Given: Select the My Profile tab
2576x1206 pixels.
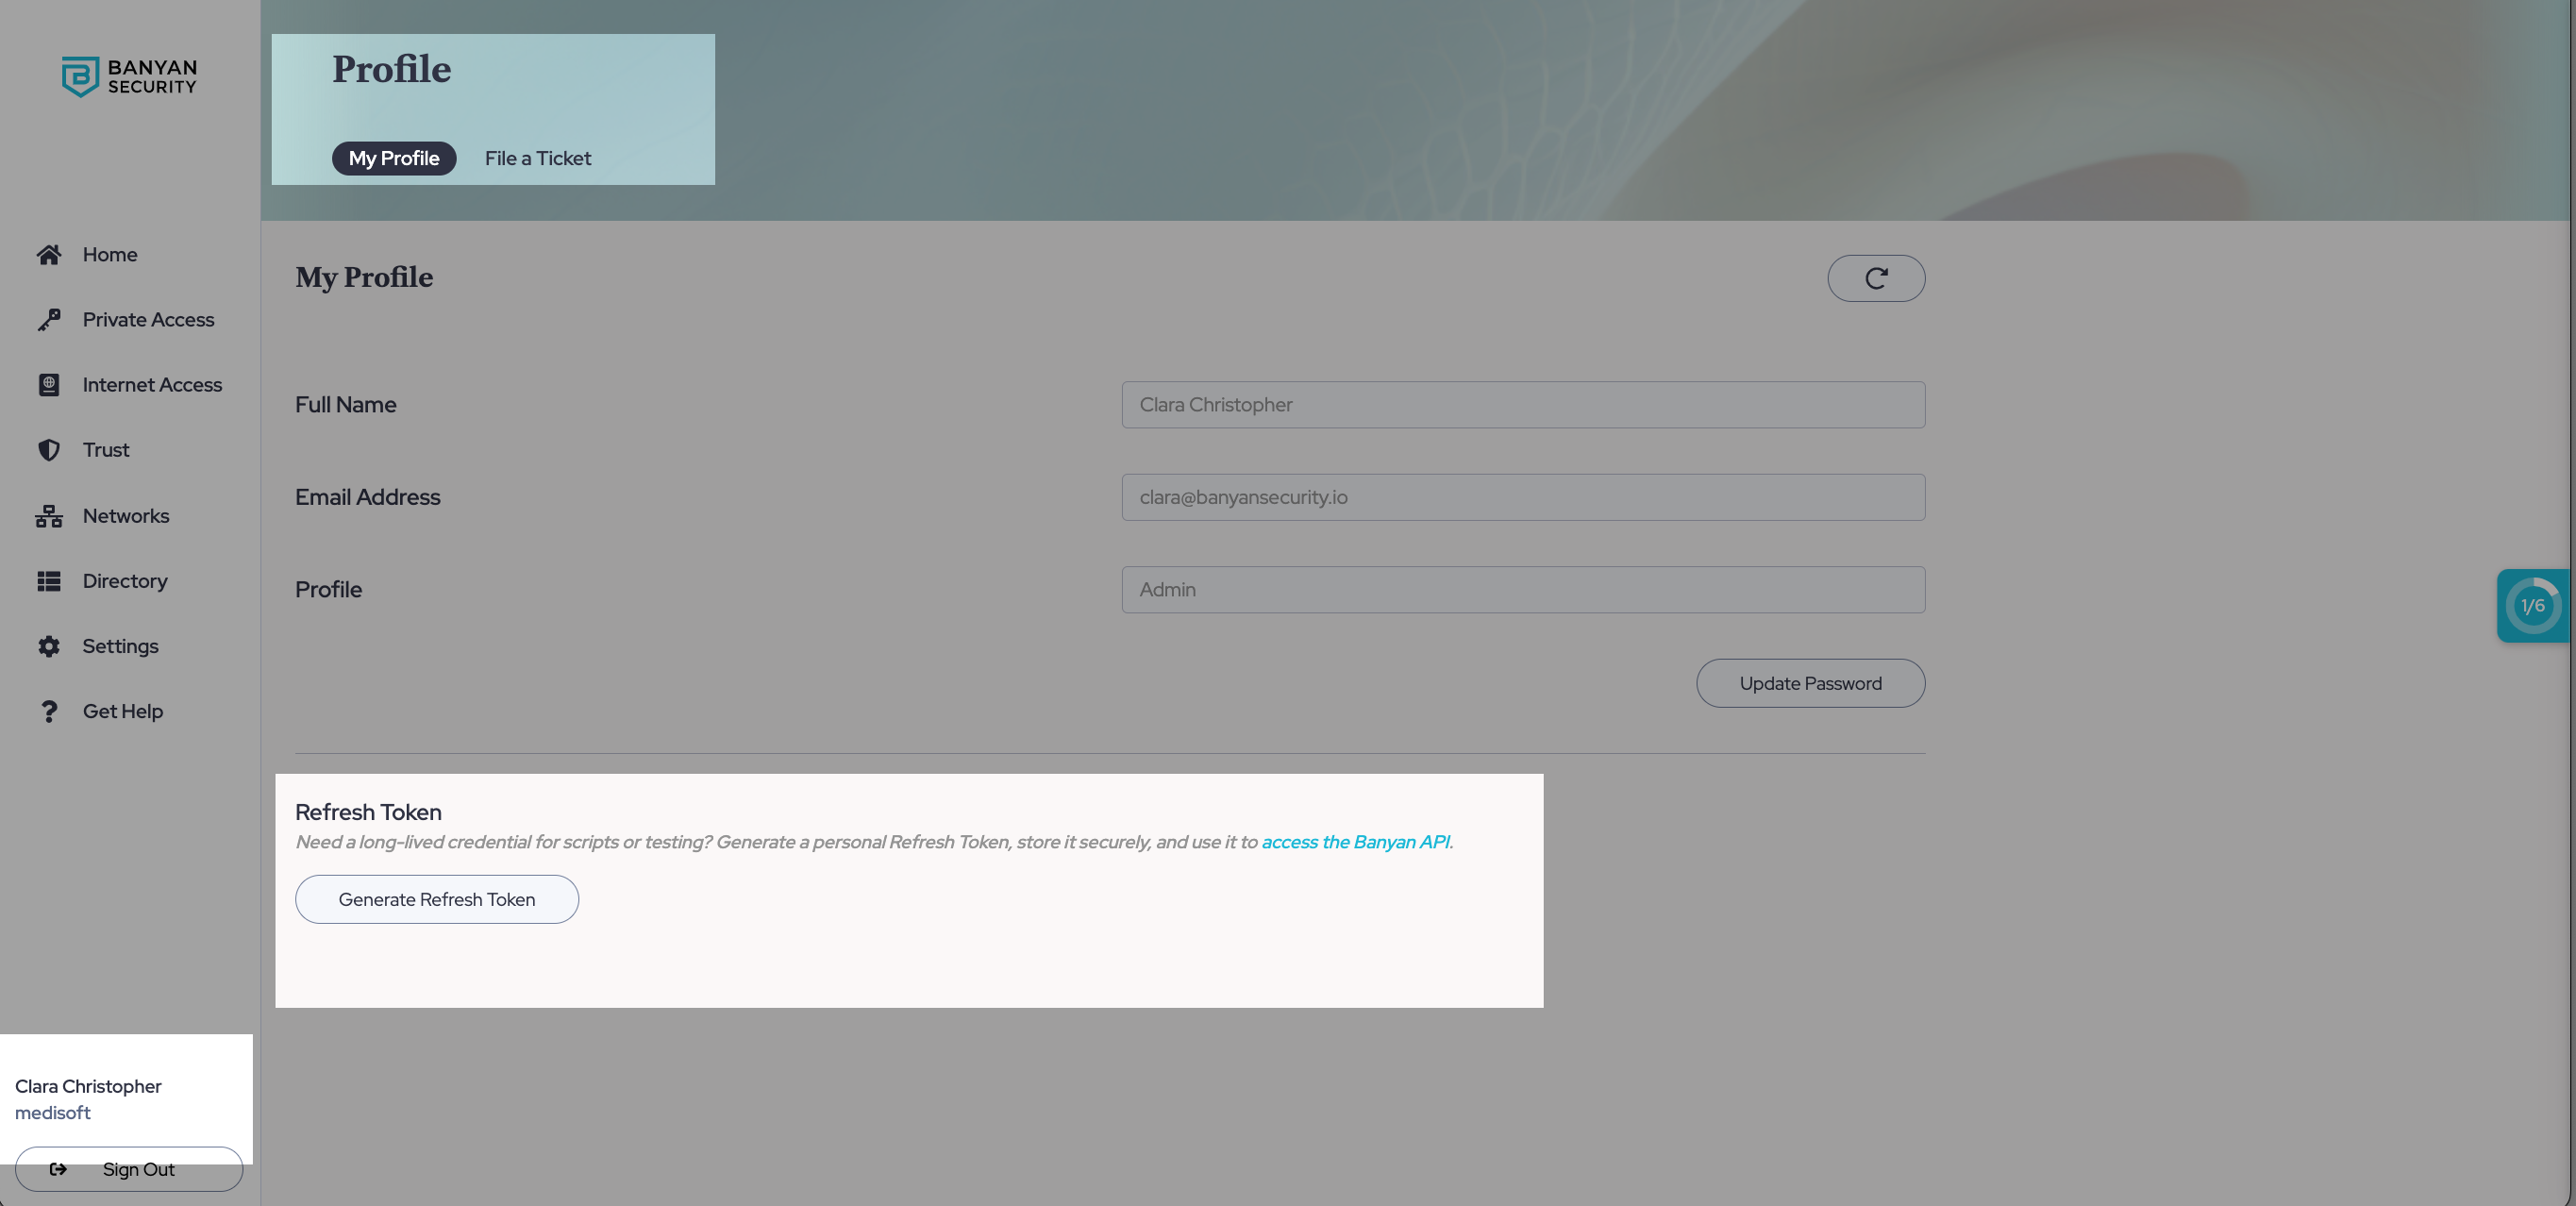Looking at the screenshot, I should (393, 158).
